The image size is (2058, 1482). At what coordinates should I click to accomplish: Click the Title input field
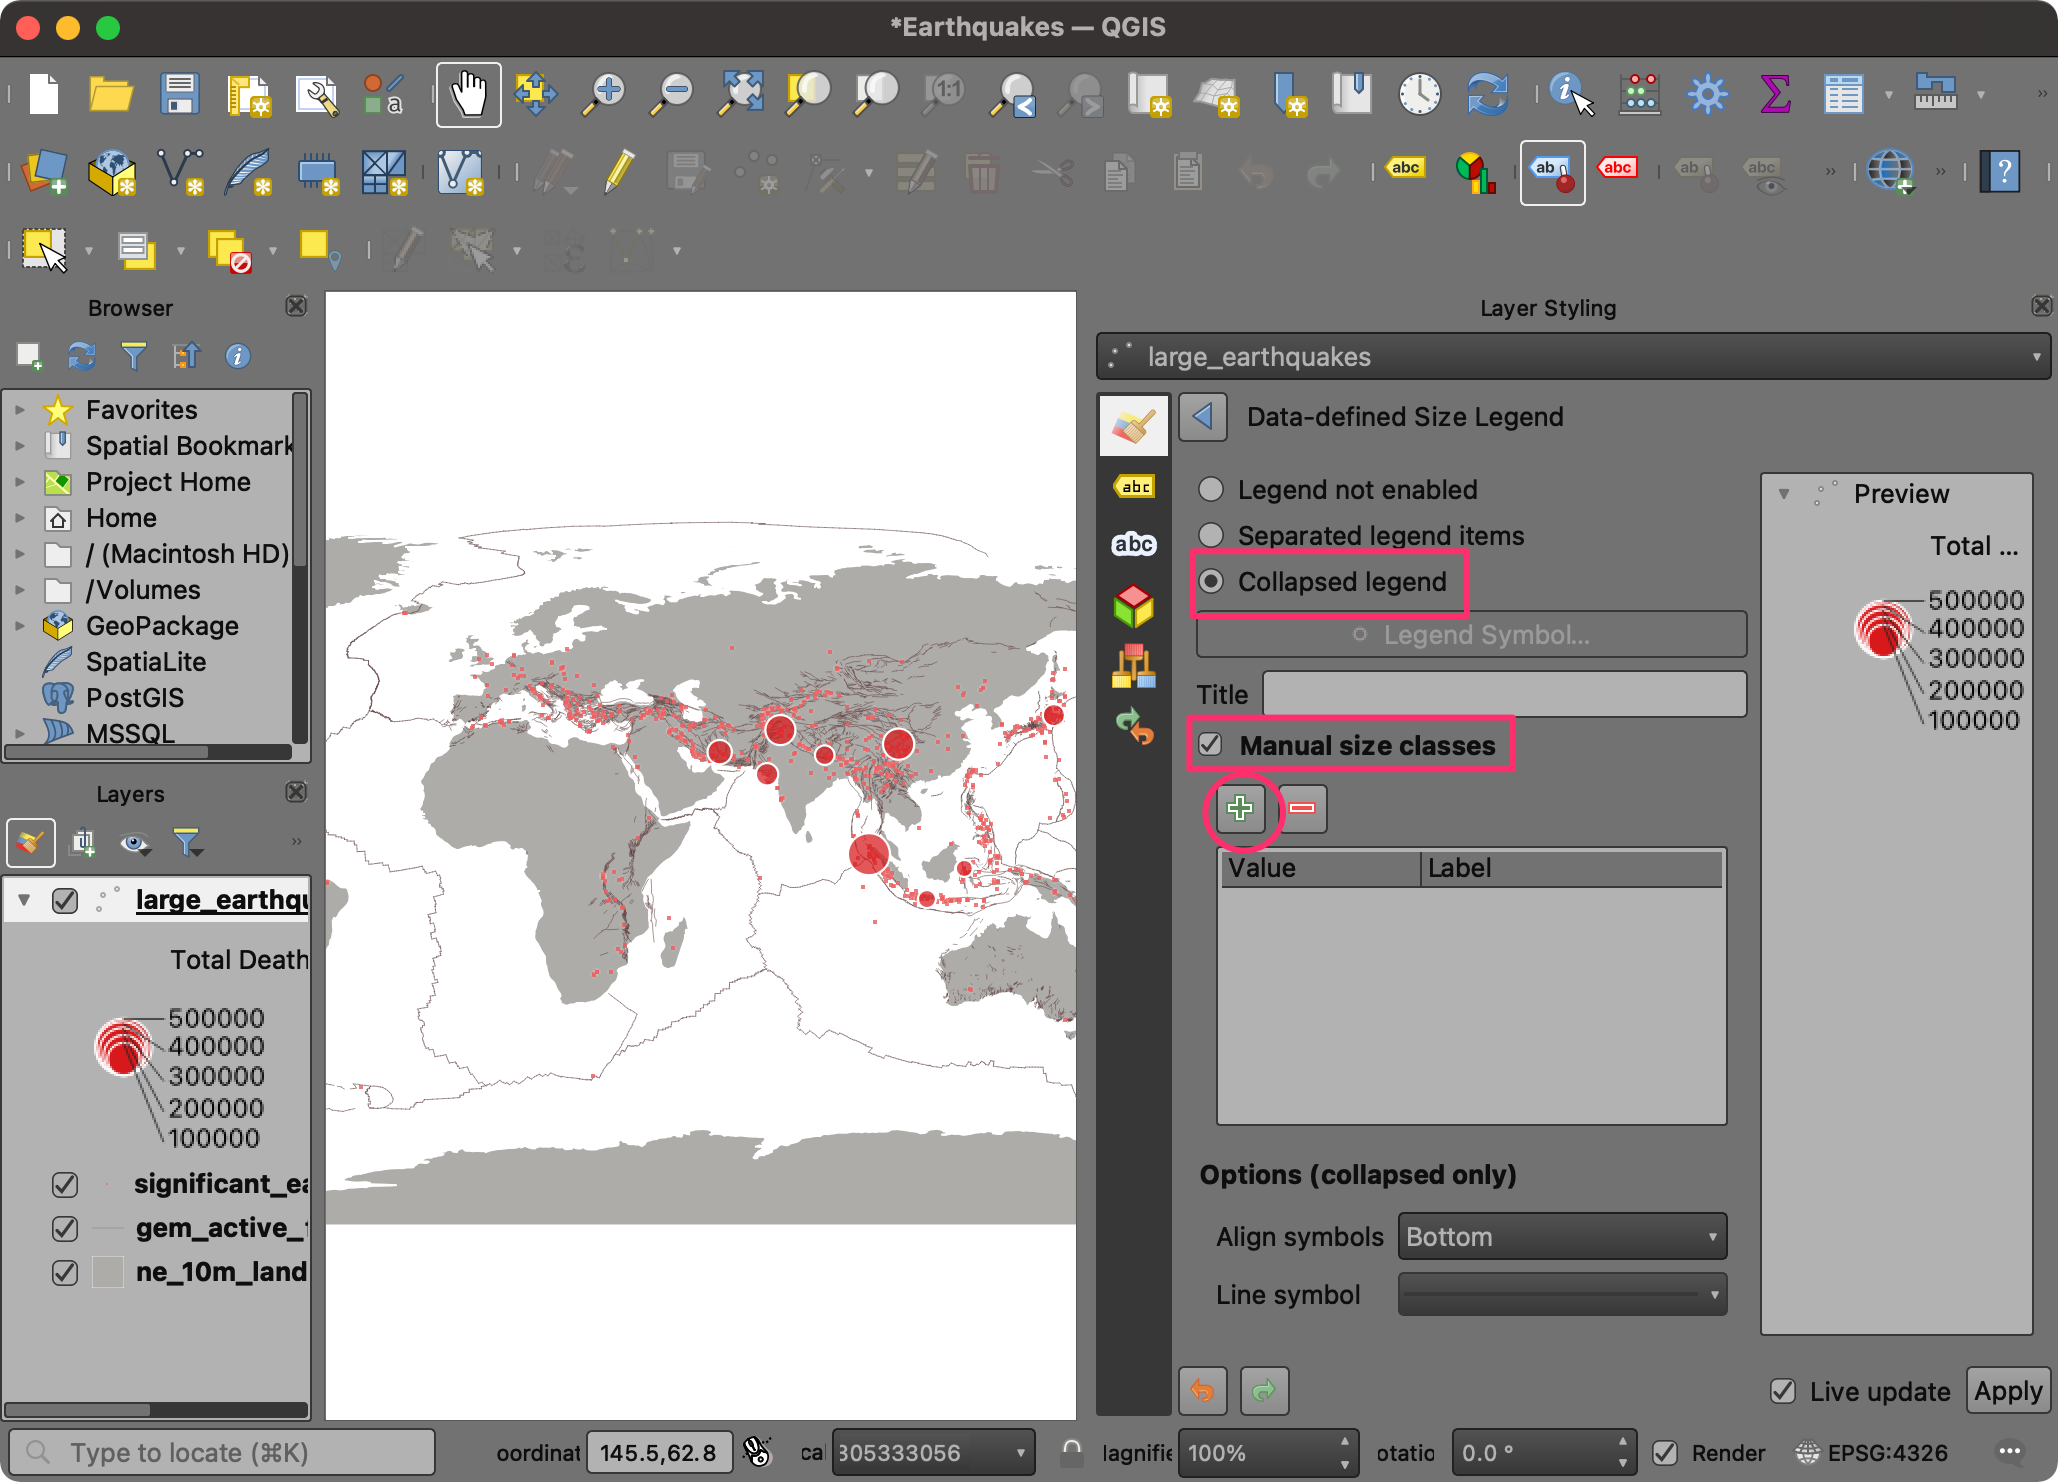pyautogui.click(x=1500, y=691)
